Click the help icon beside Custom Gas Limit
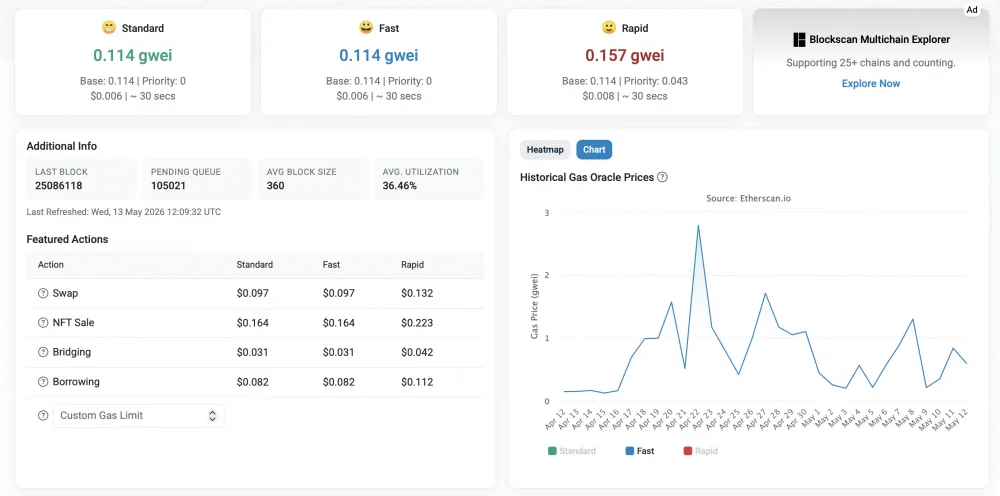Viewport: 1000px width, 496px height. tap(43, 415)
